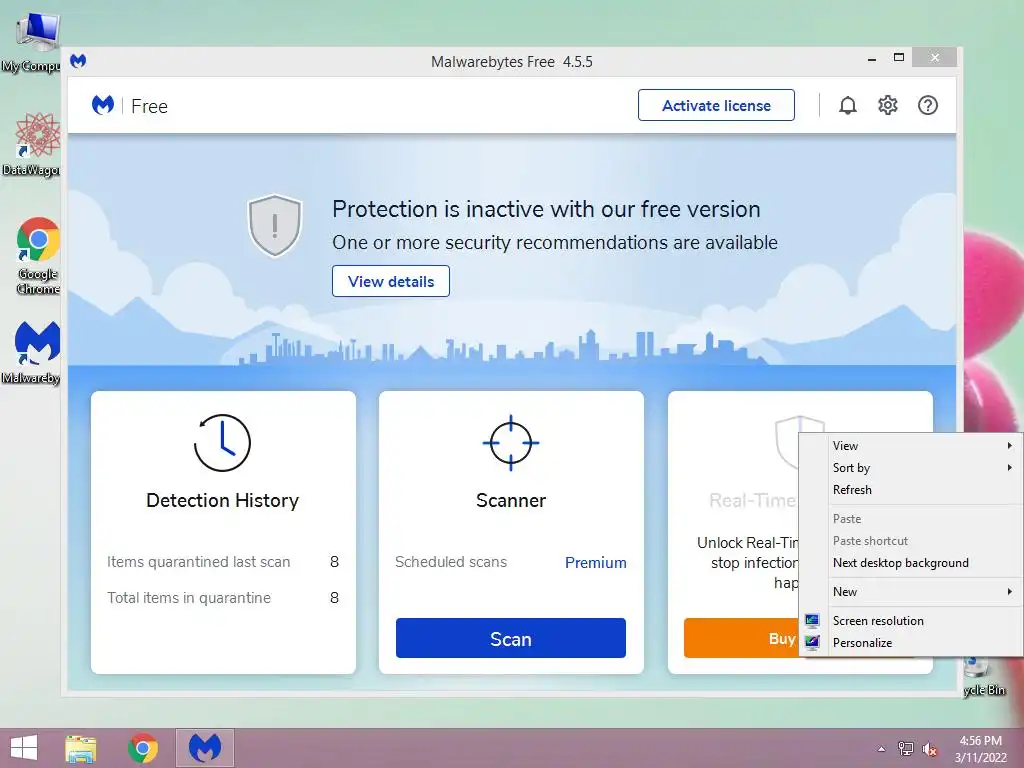Start a scan with Scan button
This screenshot has height=768, width=1024.
(x=511, y=638)
